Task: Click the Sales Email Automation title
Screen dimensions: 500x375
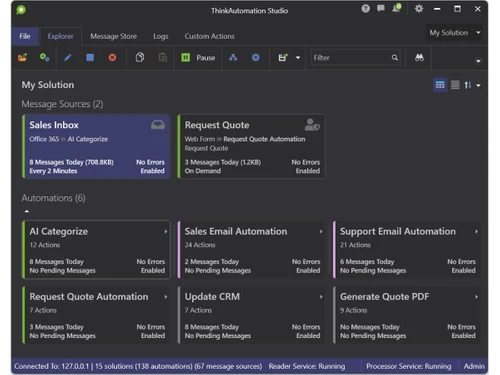Action: pyautogui.click(x=236, y=231)
